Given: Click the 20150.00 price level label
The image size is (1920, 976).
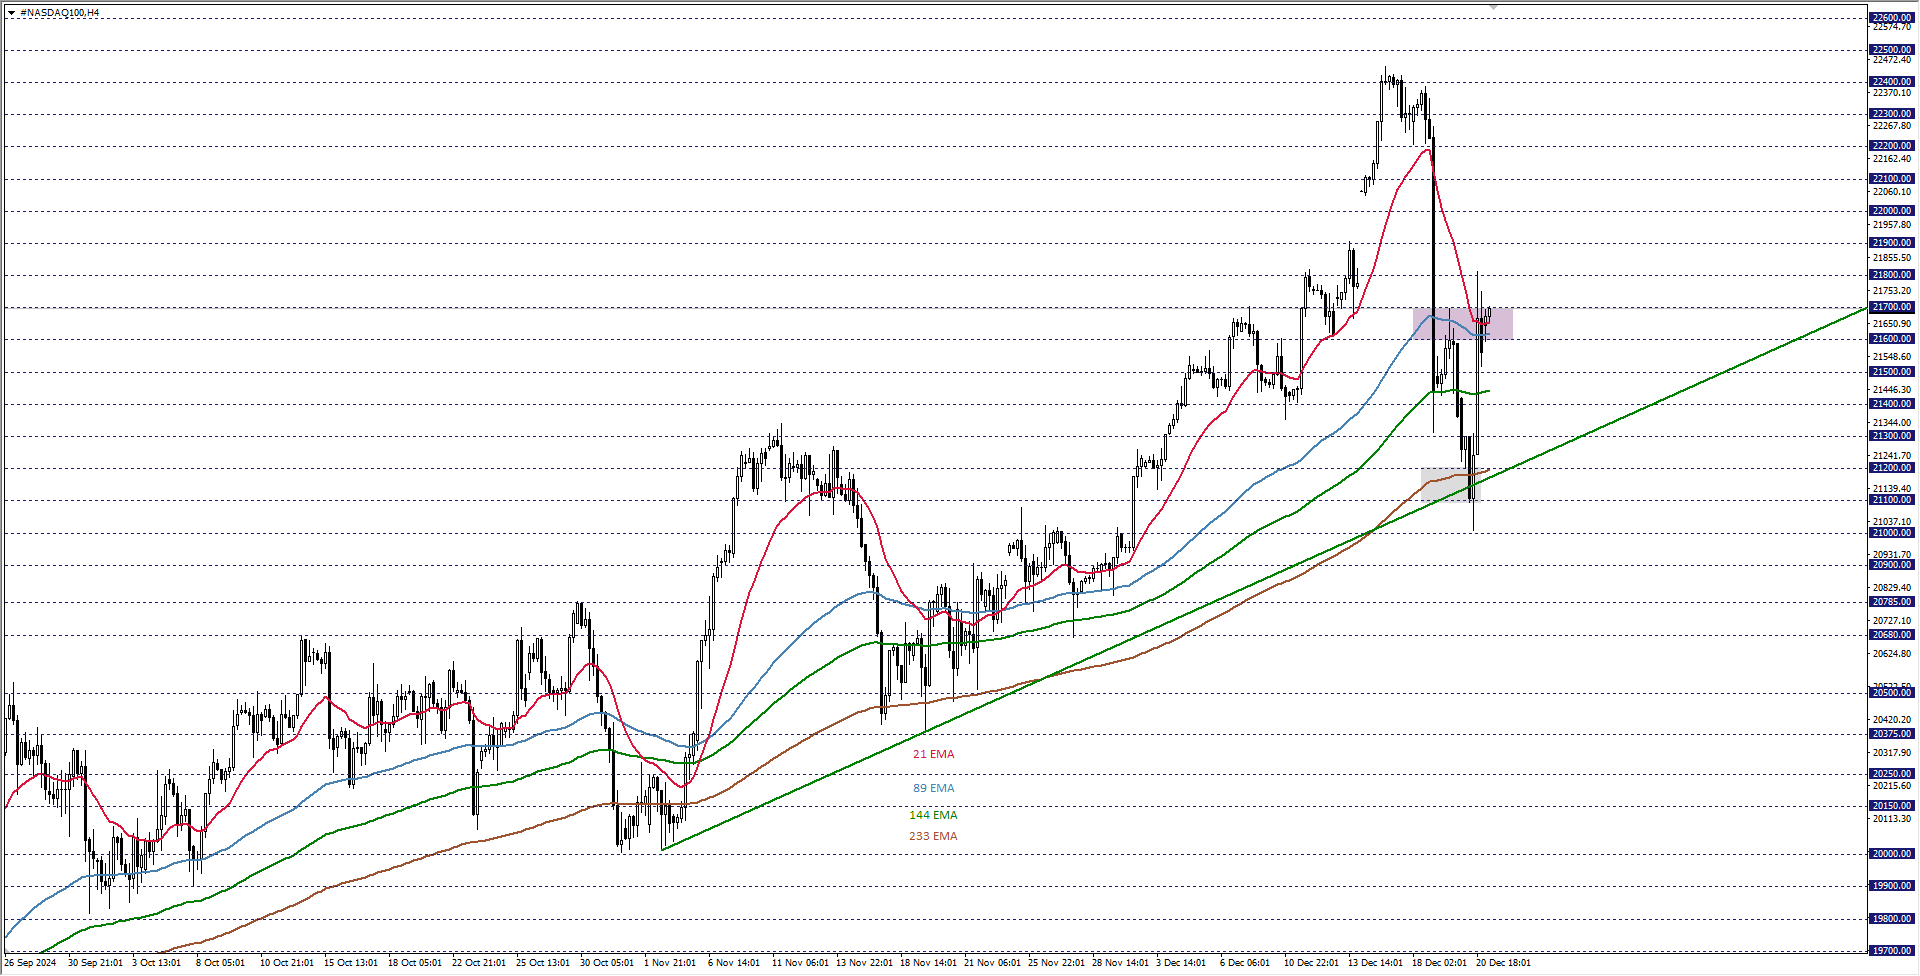Looking at the screenshot, I should [x=1891, y=806].
